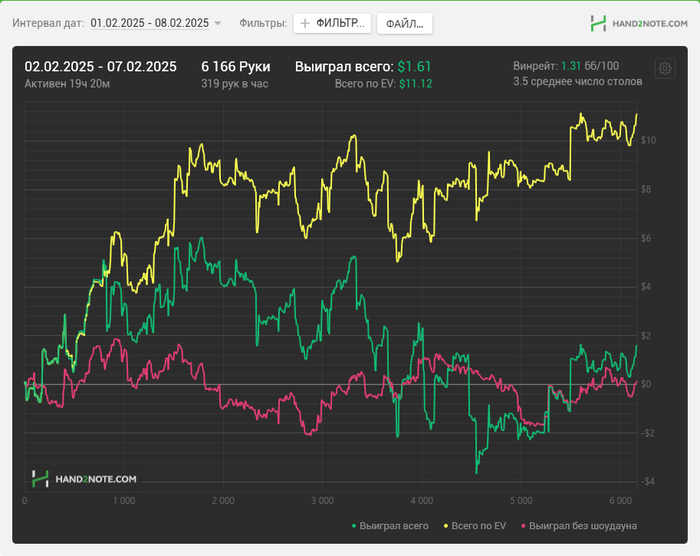The image size is (700, 556).
Task: Click the ФИЛЬТР... button
Action: (332, 23)
